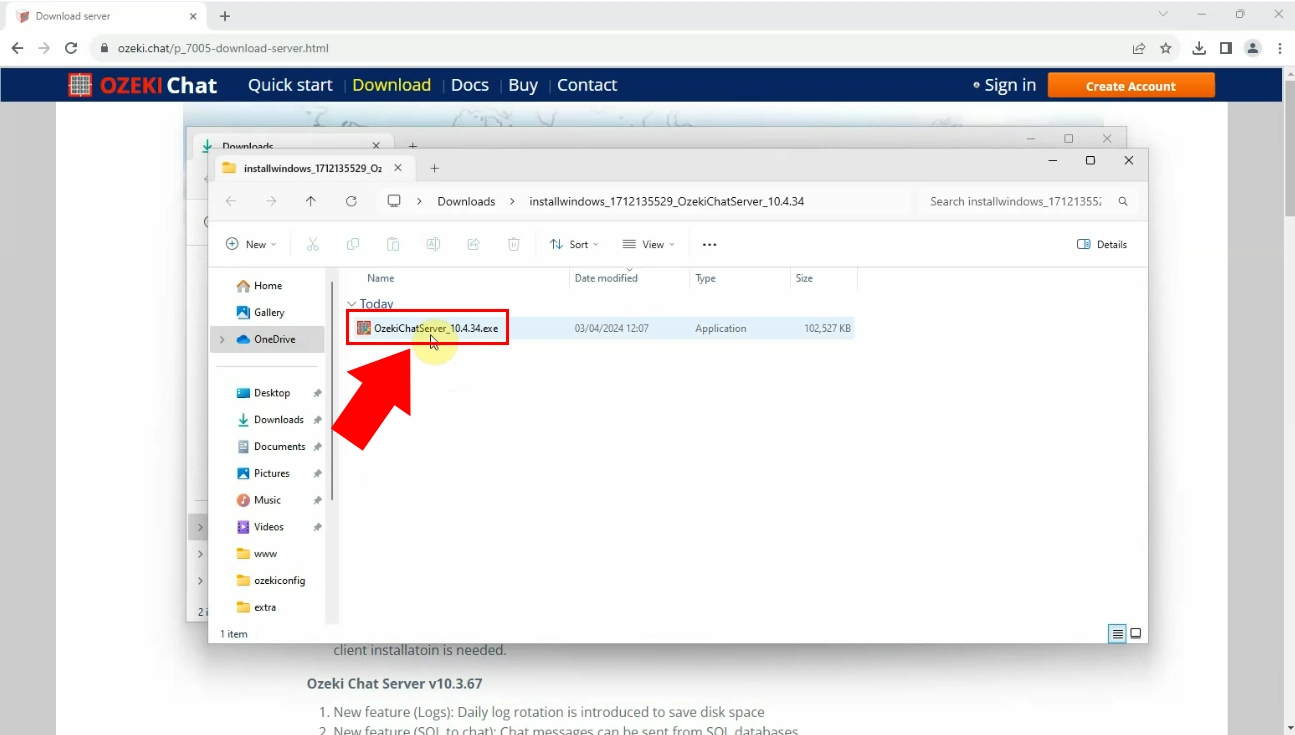Viewport: 1295px width, 735px height.
Task: Toggle the Details pane button
Action: pos(1102,244)
